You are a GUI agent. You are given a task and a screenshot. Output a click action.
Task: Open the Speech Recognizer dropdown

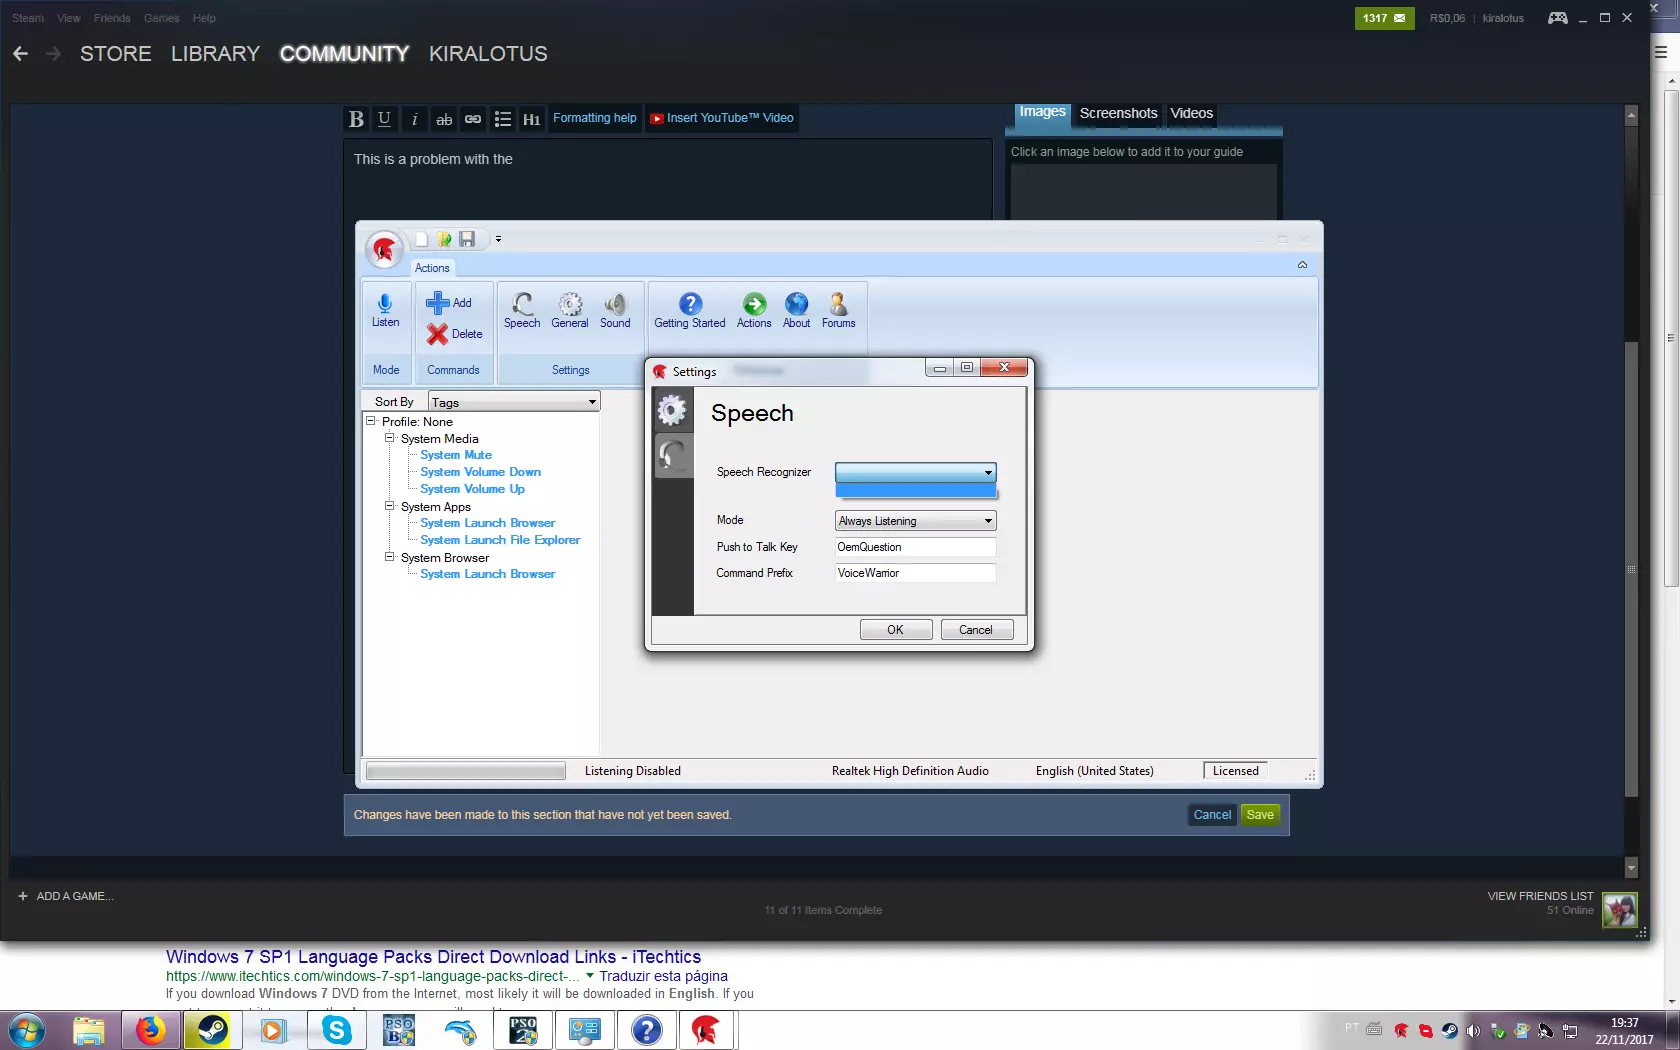tap(916, 472)
